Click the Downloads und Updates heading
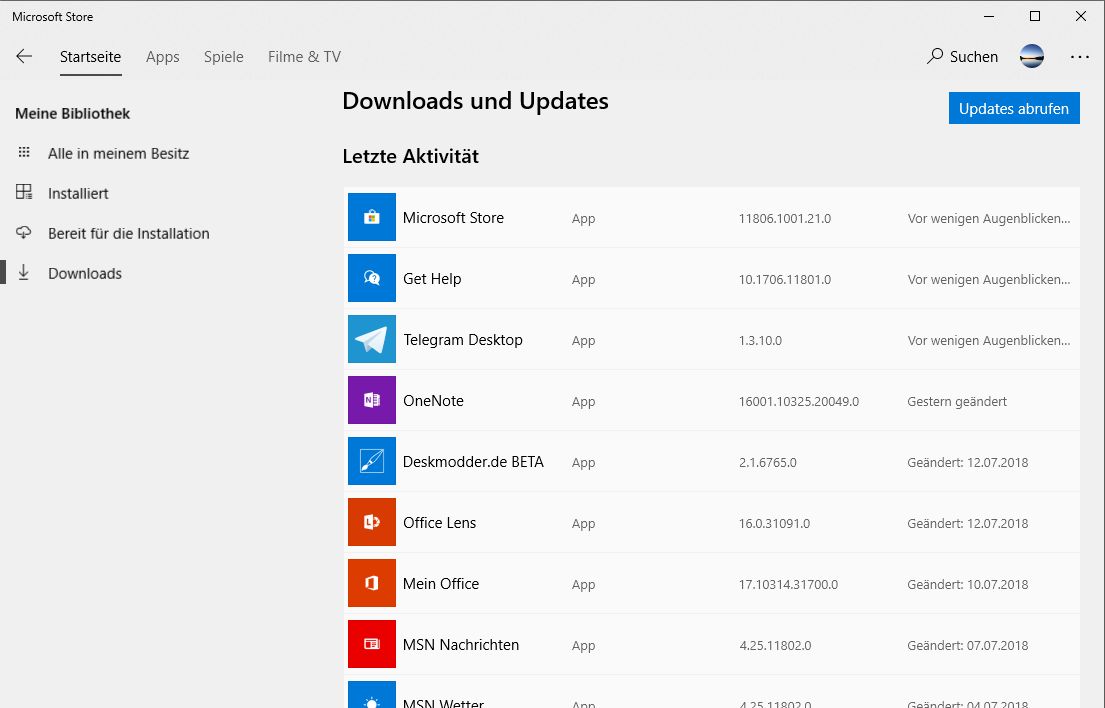The width and height of the screenshot is (1105, 708). tap(476, 101)
